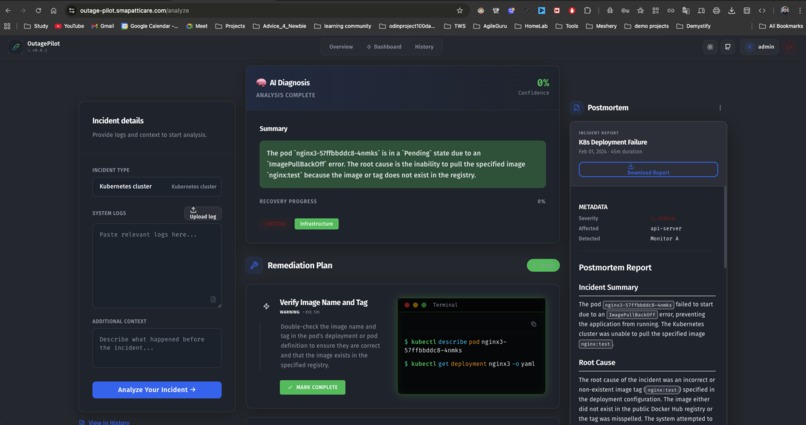Mark Verify Image Name step complete
The image size is (806, 425).
pos(313,387)
